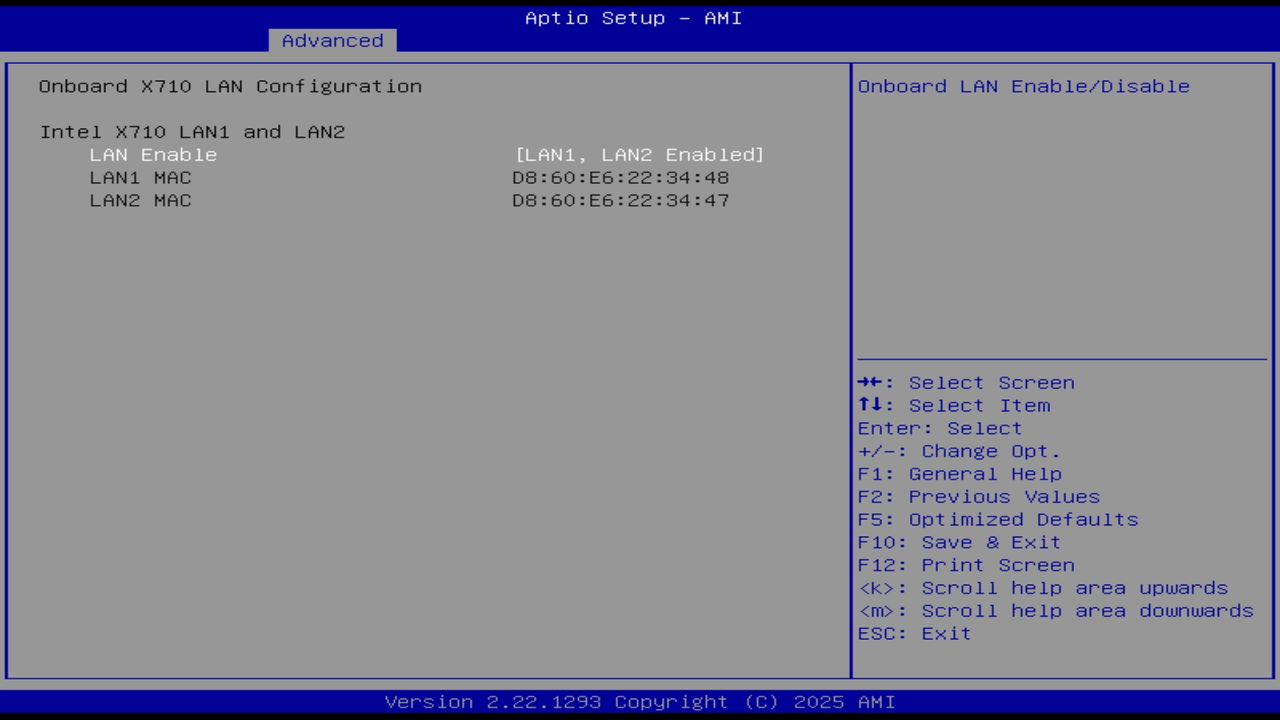Select the LAN2 MAC entry

(141, 200)
